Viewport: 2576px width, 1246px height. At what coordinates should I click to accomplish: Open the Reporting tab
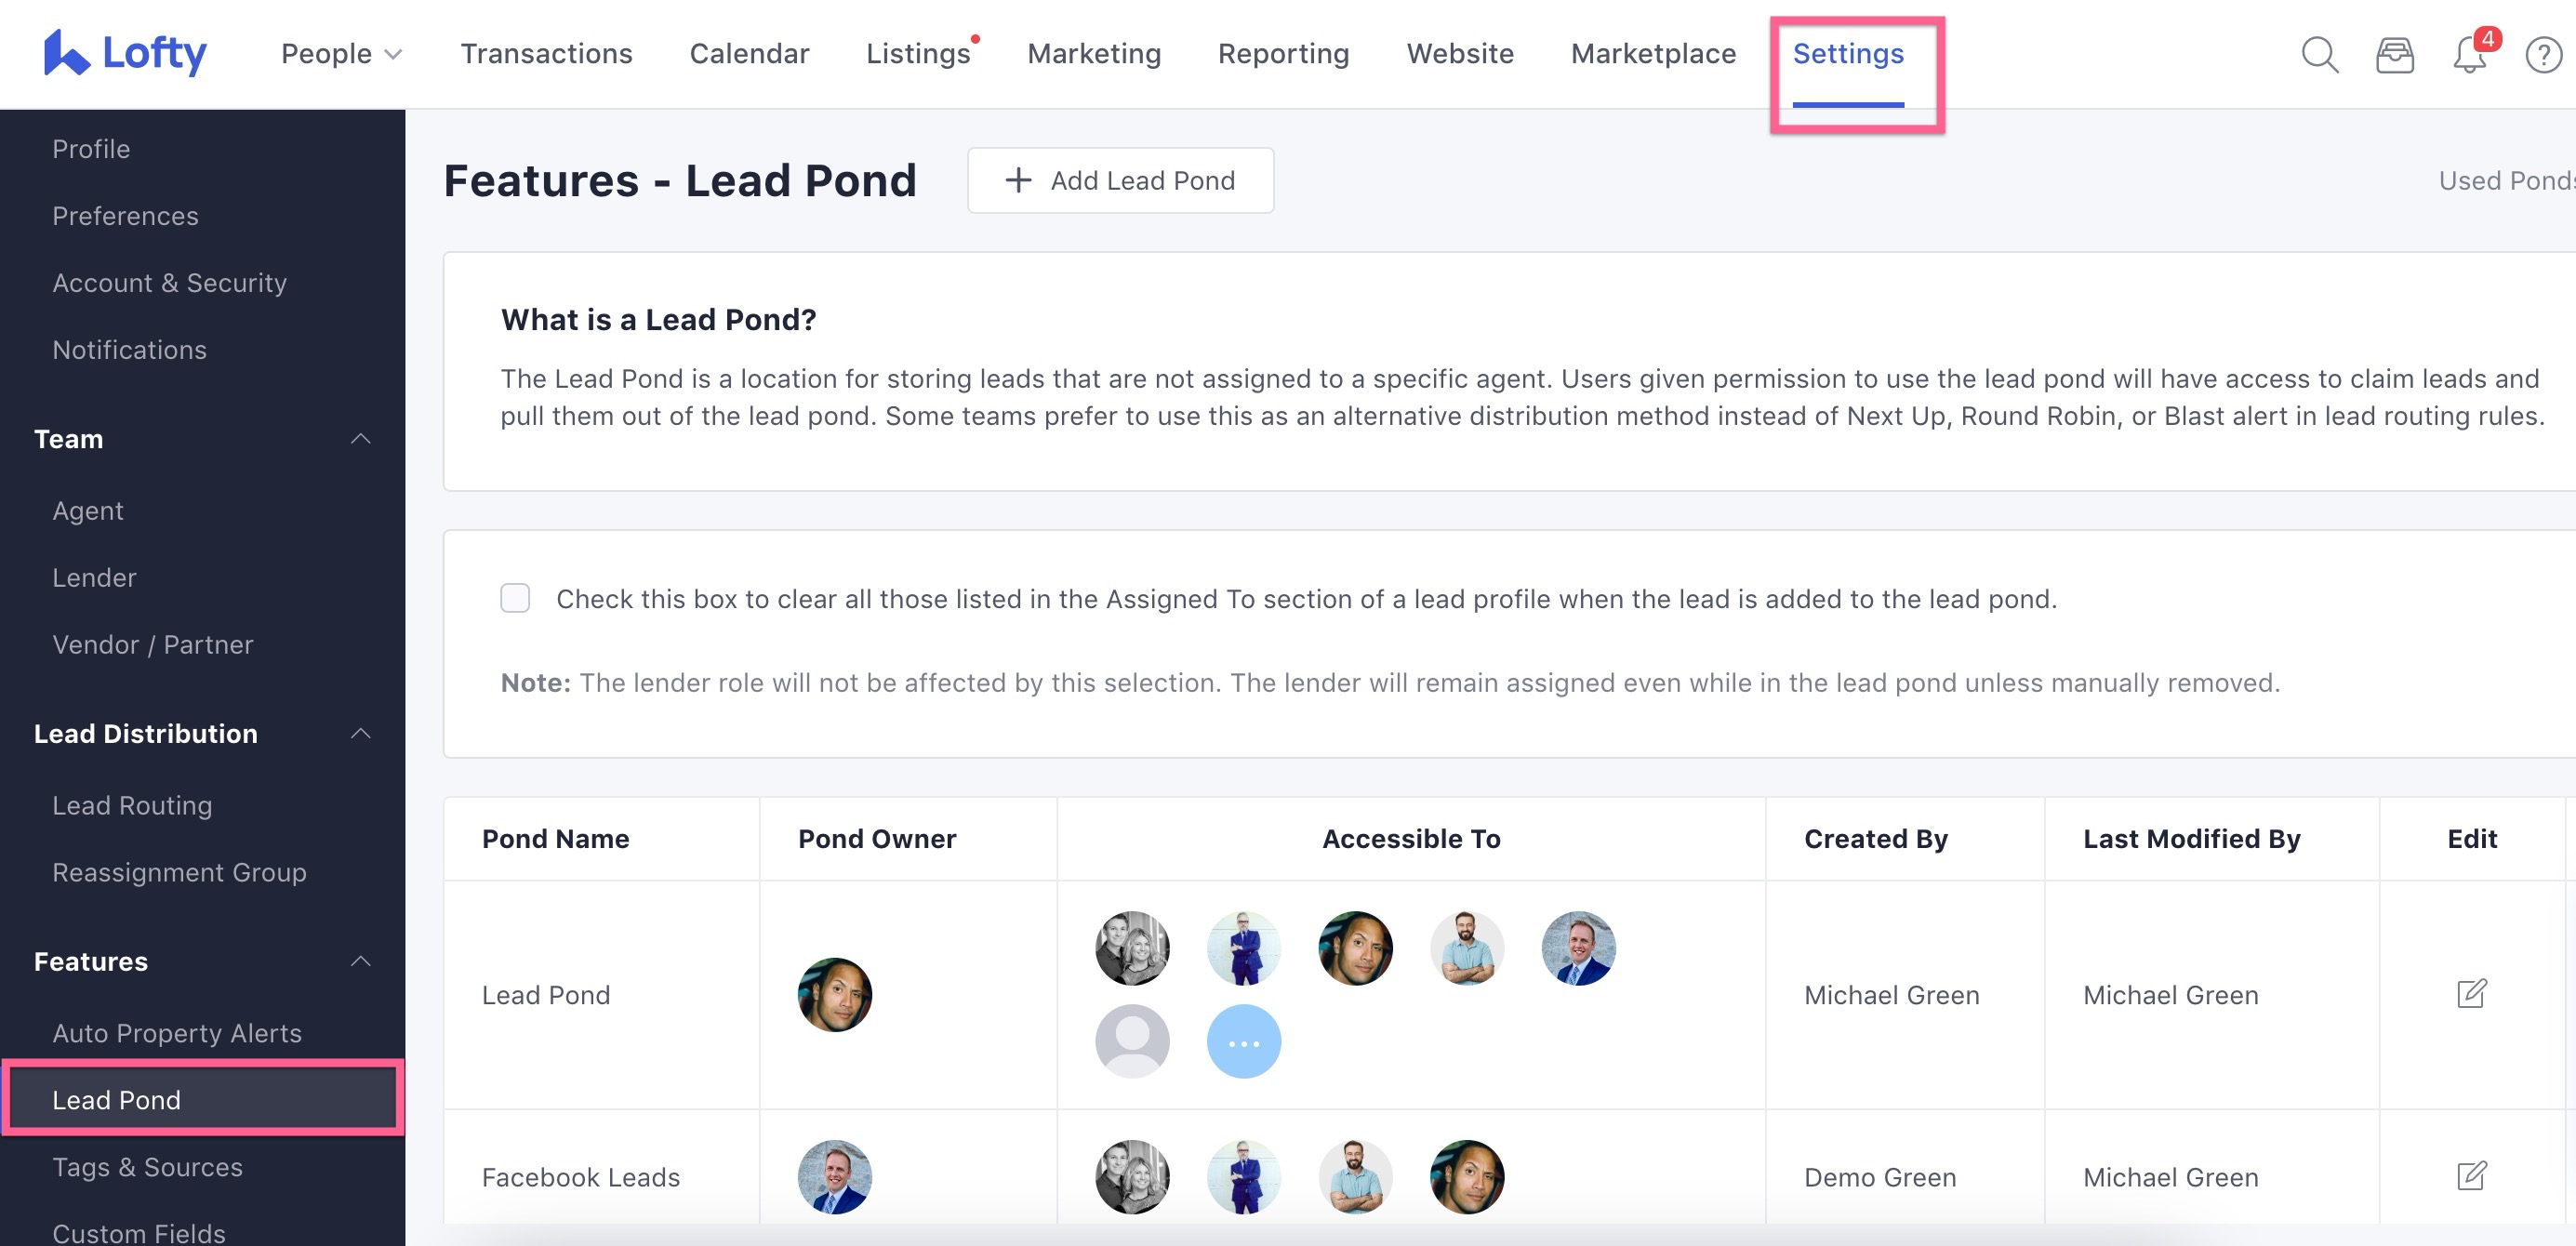(x=1283, y=54)
